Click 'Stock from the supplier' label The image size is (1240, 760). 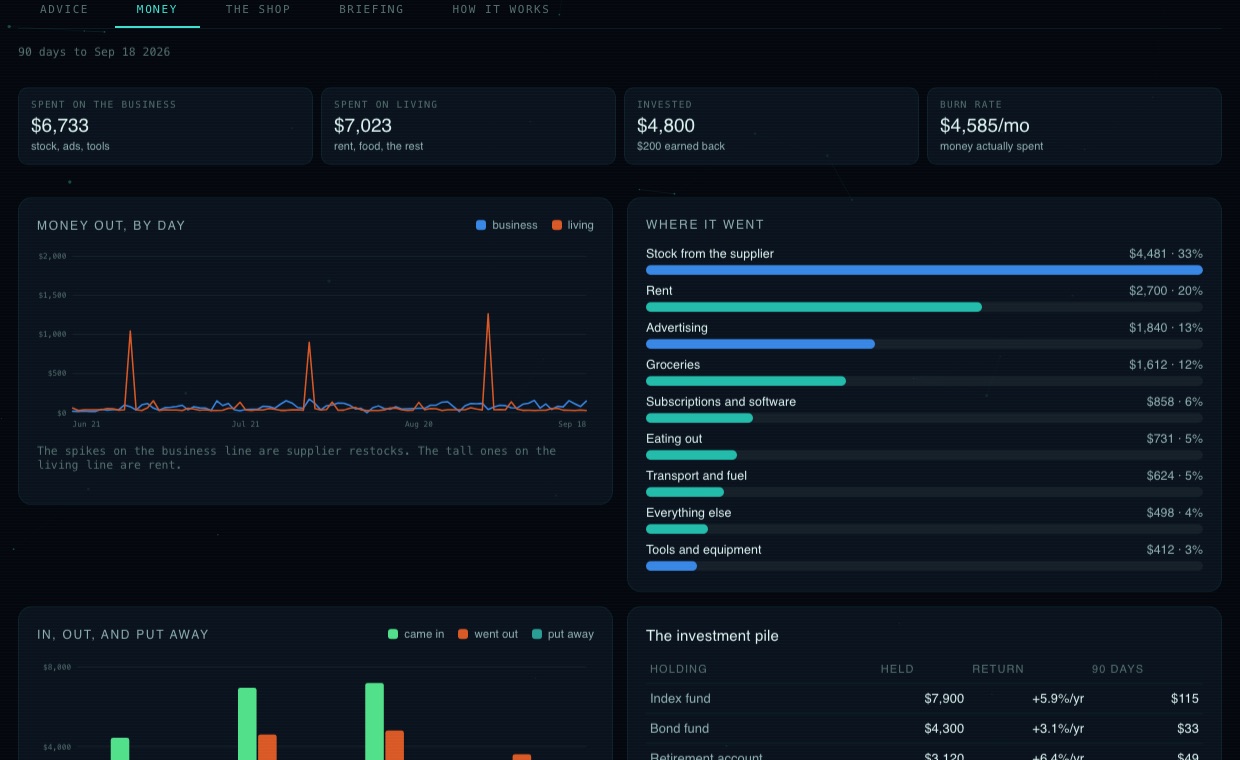click(710, 254)
